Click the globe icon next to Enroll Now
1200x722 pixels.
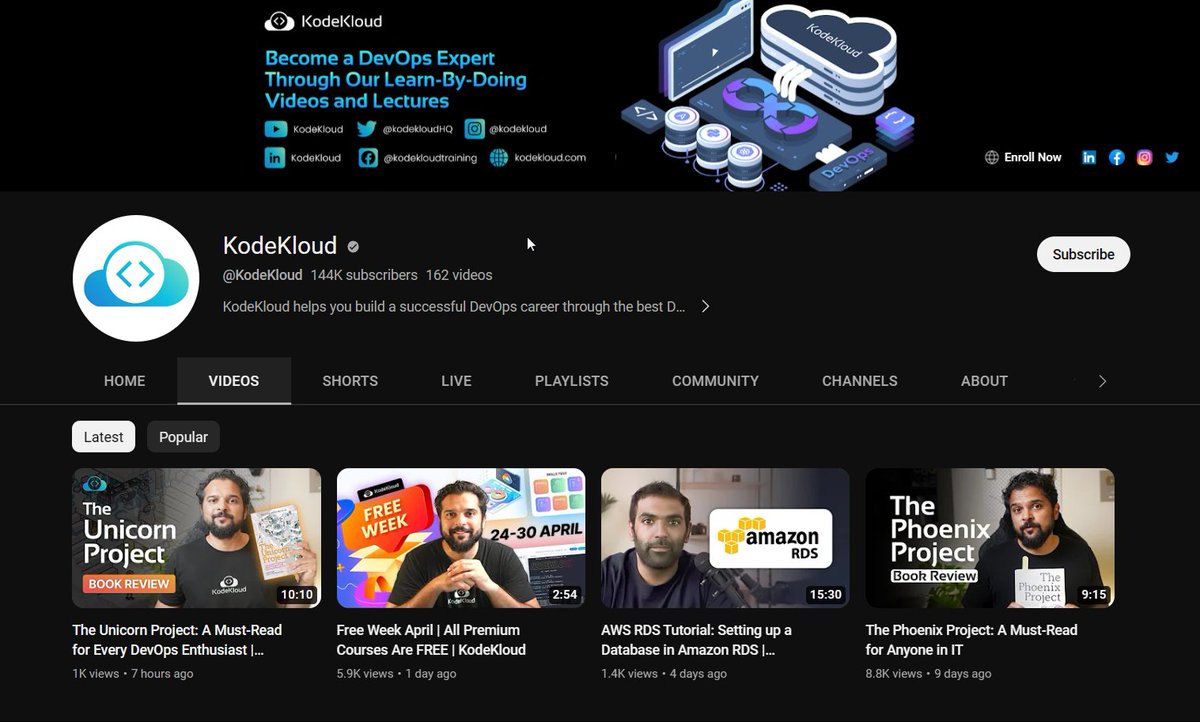pos(992,157)
